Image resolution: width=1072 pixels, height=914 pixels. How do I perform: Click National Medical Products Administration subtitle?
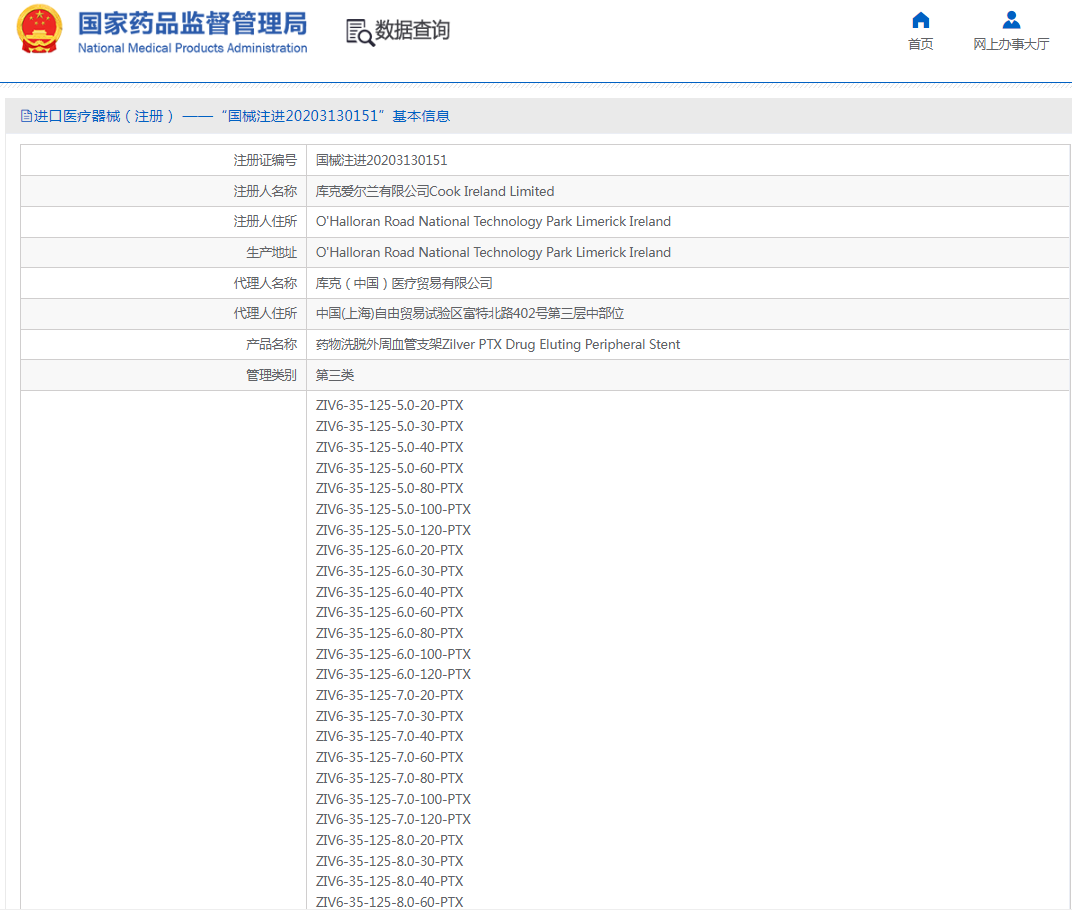tap(192, 48)
